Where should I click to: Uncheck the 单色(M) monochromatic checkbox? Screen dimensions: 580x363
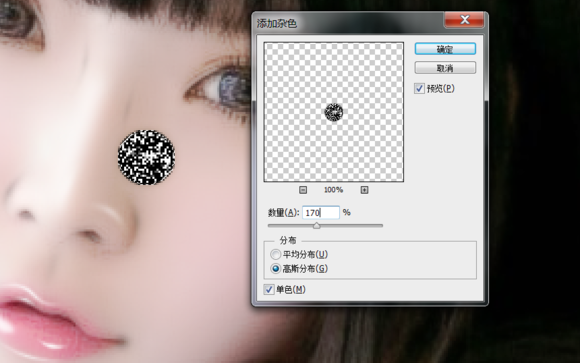pos(269,289)
